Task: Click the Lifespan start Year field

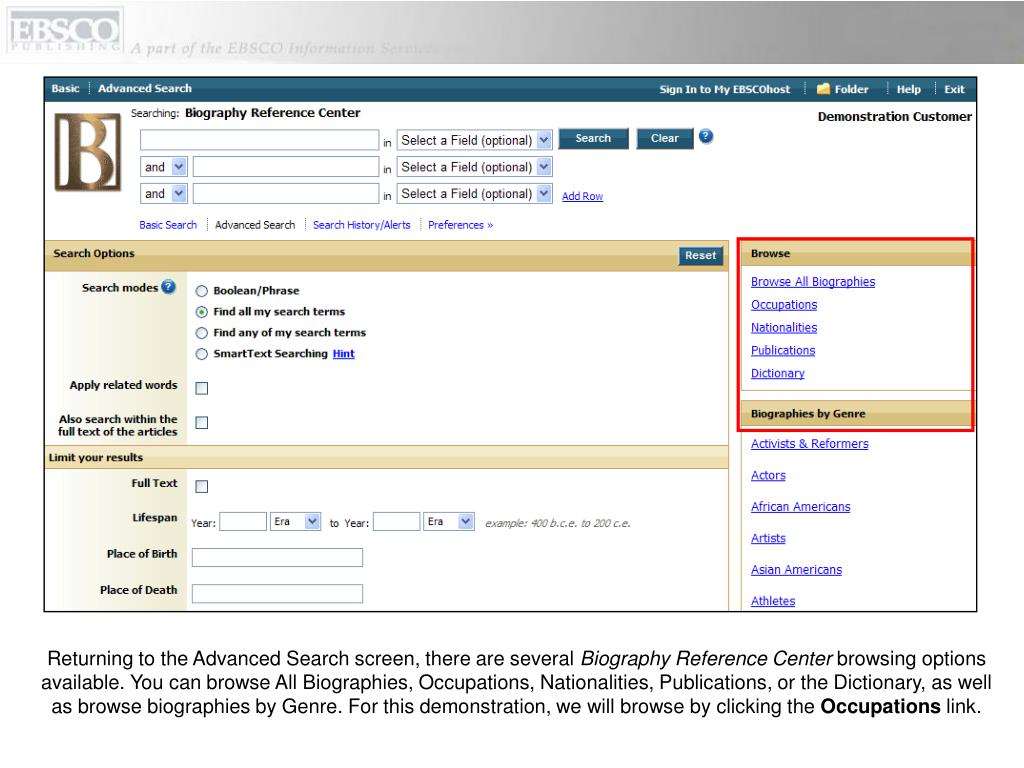Action: pos(243,522)
